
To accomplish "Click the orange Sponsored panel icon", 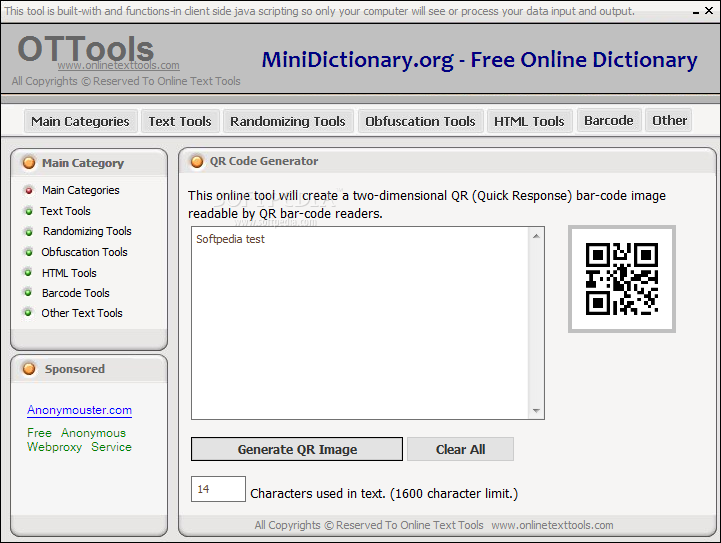I will pos(29,369).
